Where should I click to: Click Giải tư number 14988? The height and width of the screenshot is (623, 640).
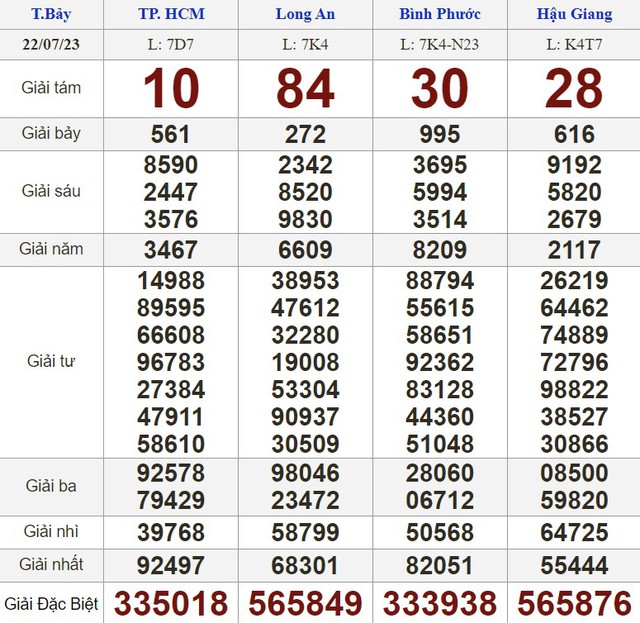(x=171, y=281)
